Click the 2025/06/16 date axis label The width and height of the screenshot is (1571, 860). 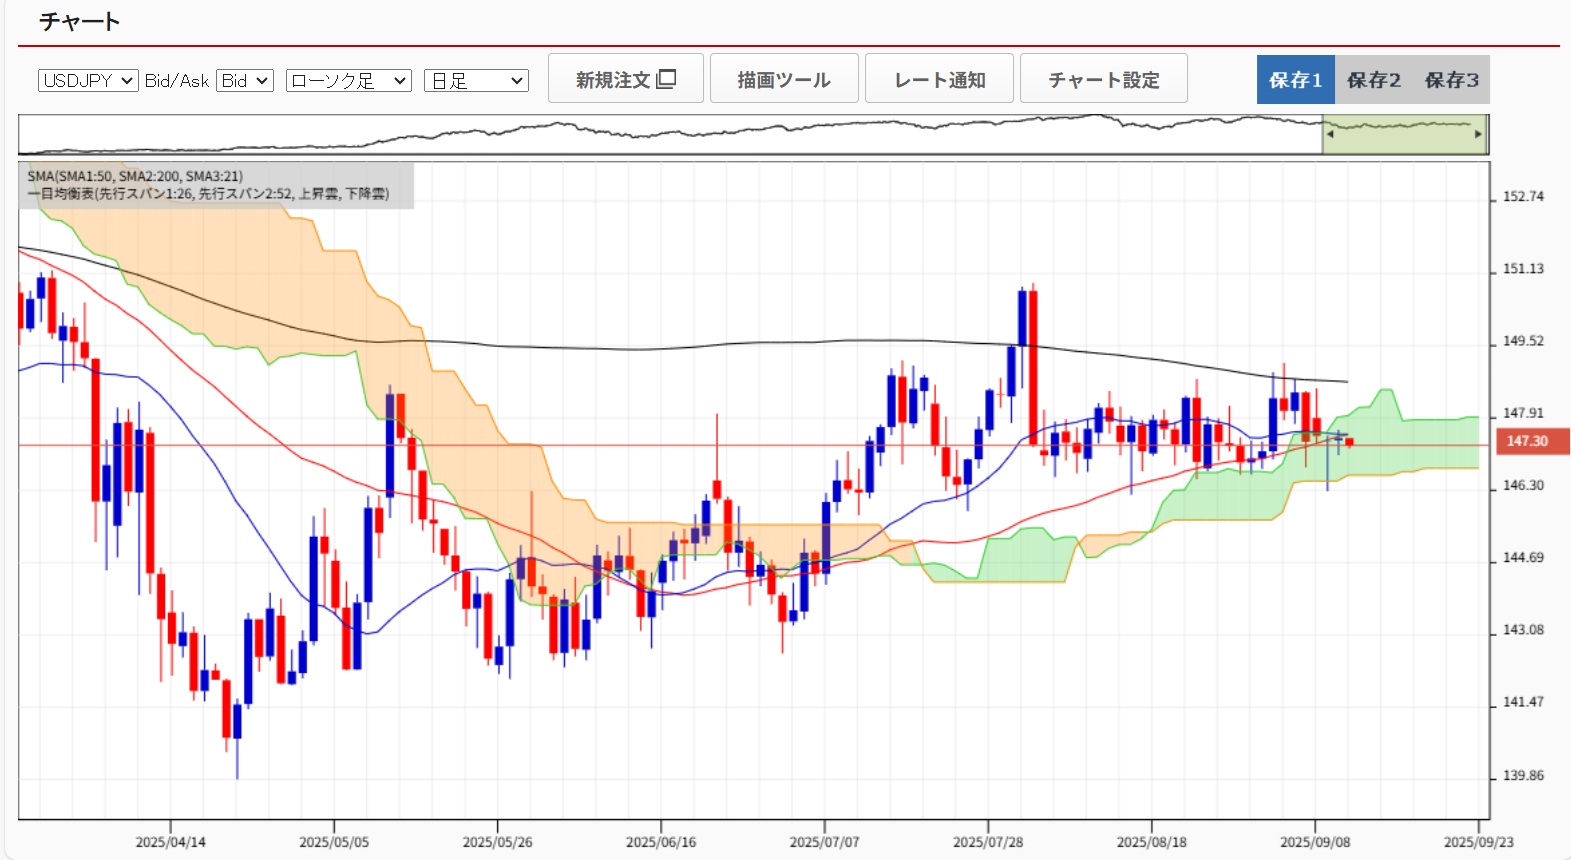[661, 842]
